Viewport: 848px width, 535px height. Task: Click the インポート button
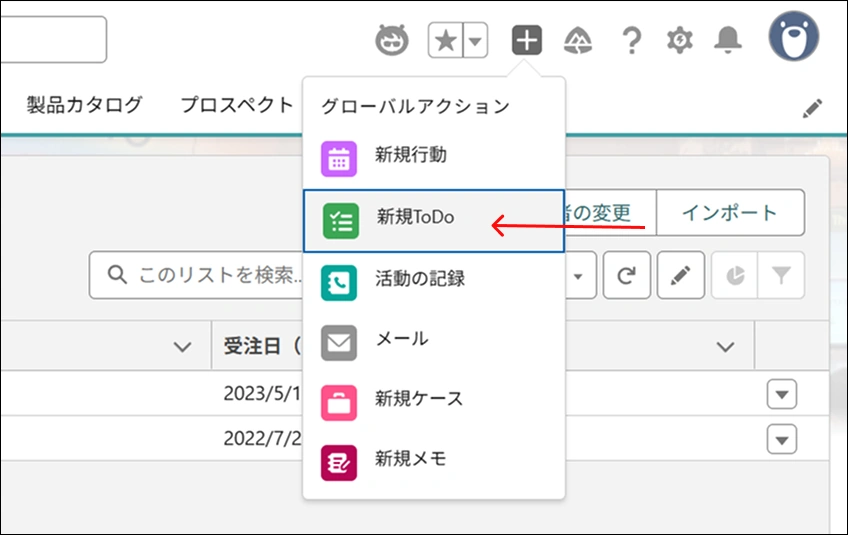tap(729, 213)
